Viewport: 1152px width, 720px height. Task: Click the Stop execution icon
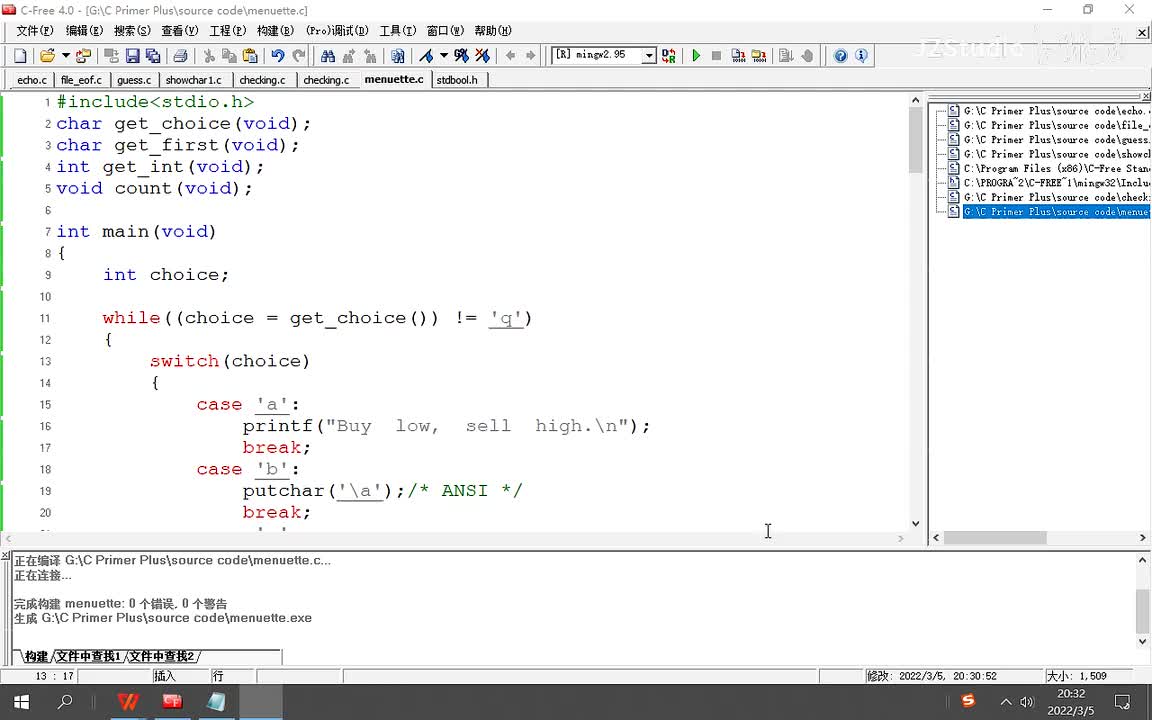[716, 56]
